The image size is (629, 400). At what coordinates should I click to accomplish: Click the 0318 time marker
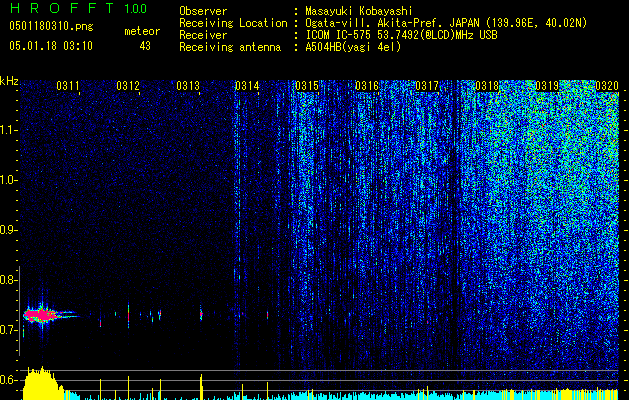[x=487, y=85]
